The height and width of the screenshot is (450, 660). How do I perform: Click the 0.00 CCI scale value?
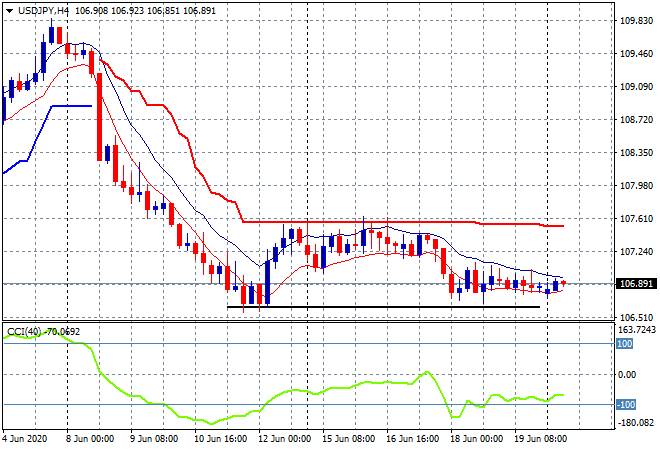pos(627,375)
